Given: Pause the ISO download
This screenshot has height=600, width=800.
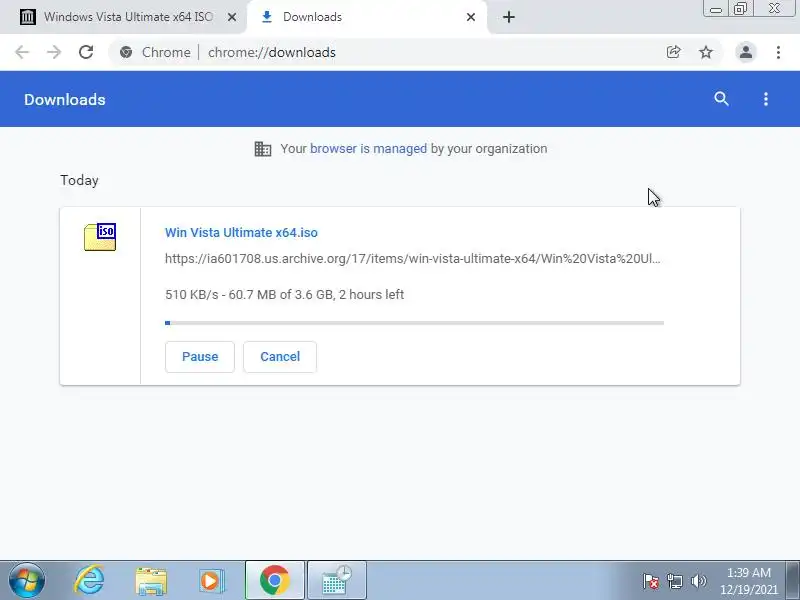Looking at the screenshot, I should point(200,357).
